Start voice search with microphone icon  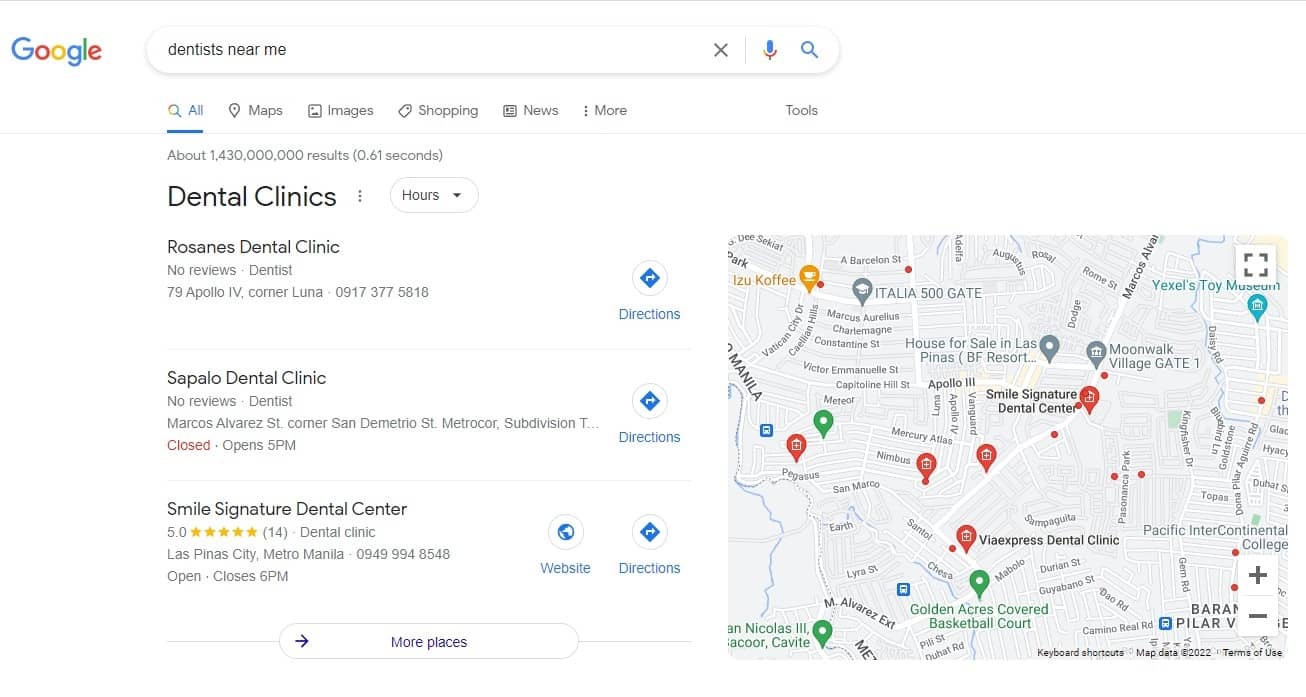pyautogui.click(x=769, y=50)
